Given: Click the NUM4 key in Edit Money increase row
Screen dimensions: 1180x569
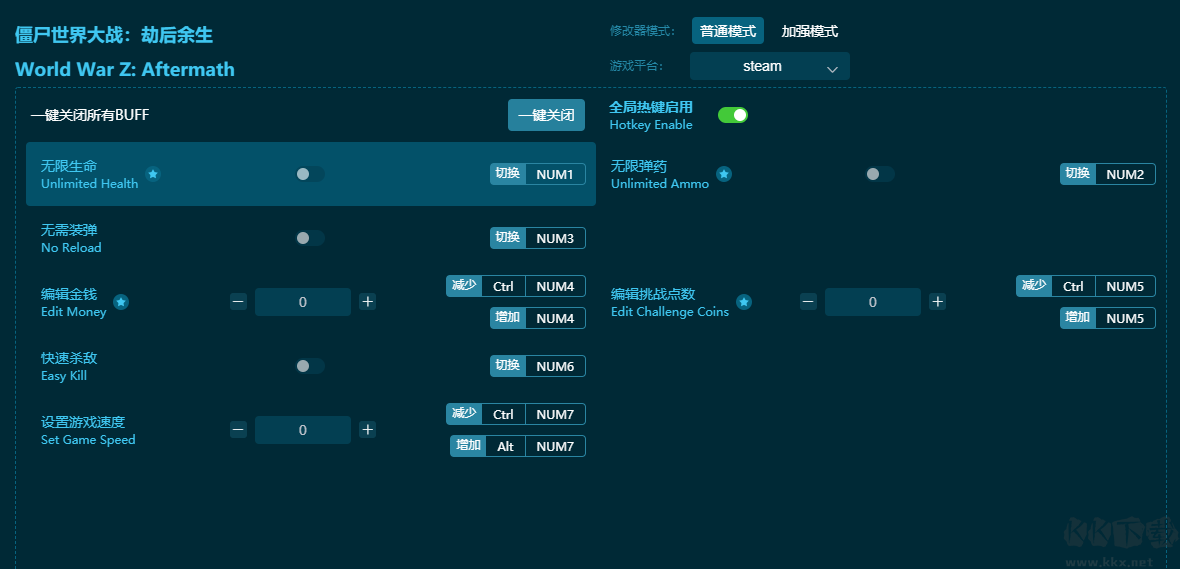Looking at the screenshot, I should (x=555, y=318).
